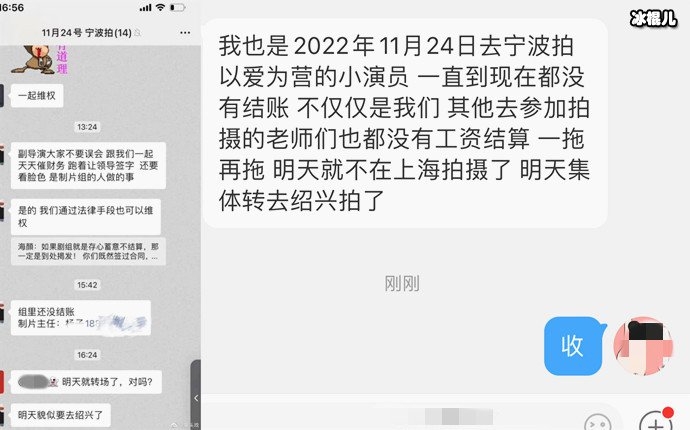690x430 pixels.
Task: Tap the Wi-Fi status icon
Action: [x=161, y=7]
